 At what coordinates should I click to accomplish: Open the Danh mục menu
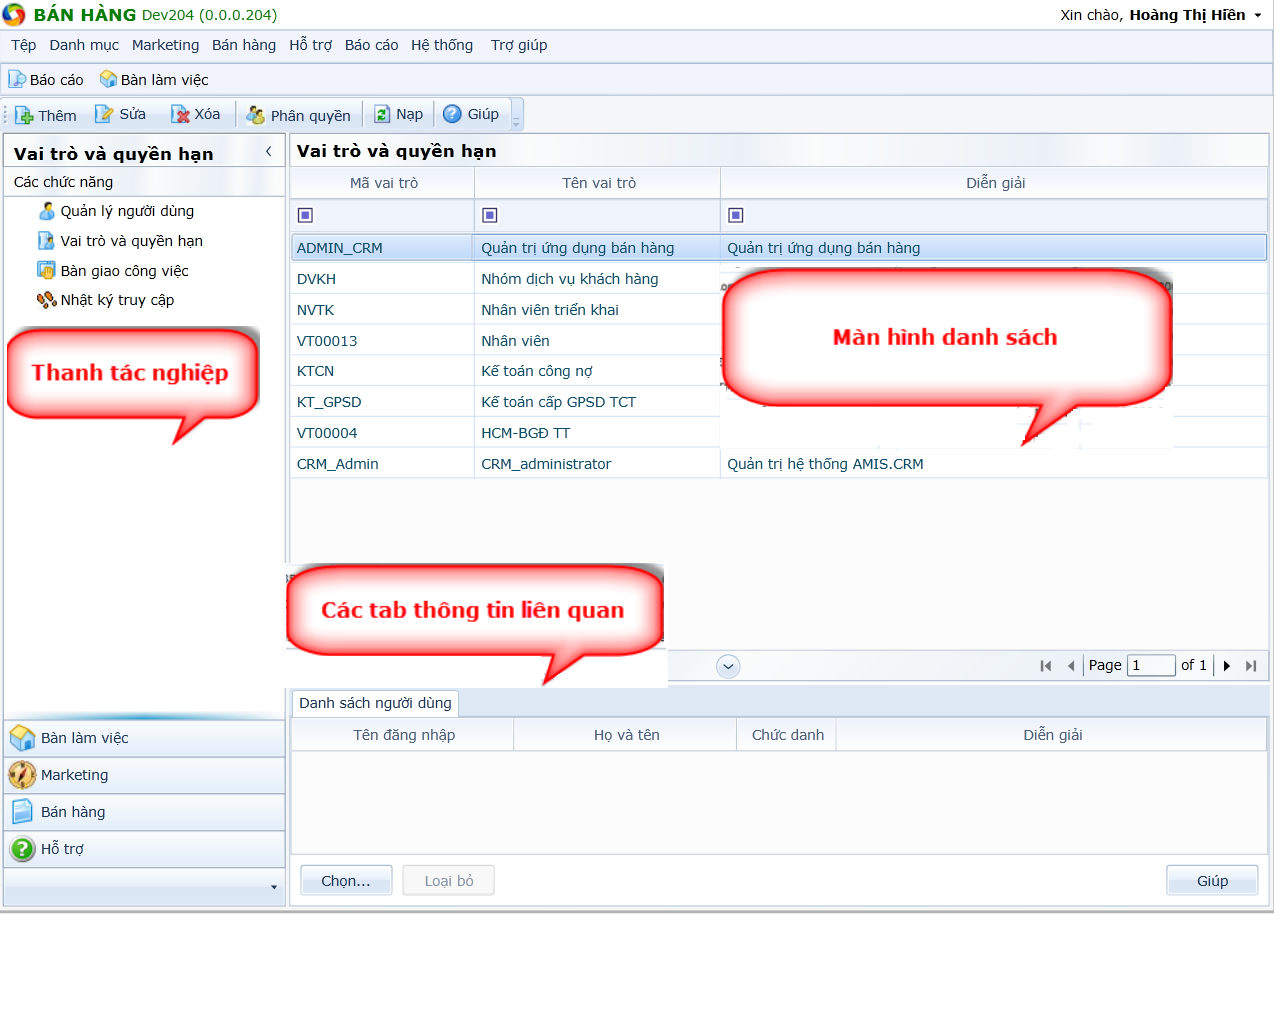pyautogui.click(x=84, y=45)
